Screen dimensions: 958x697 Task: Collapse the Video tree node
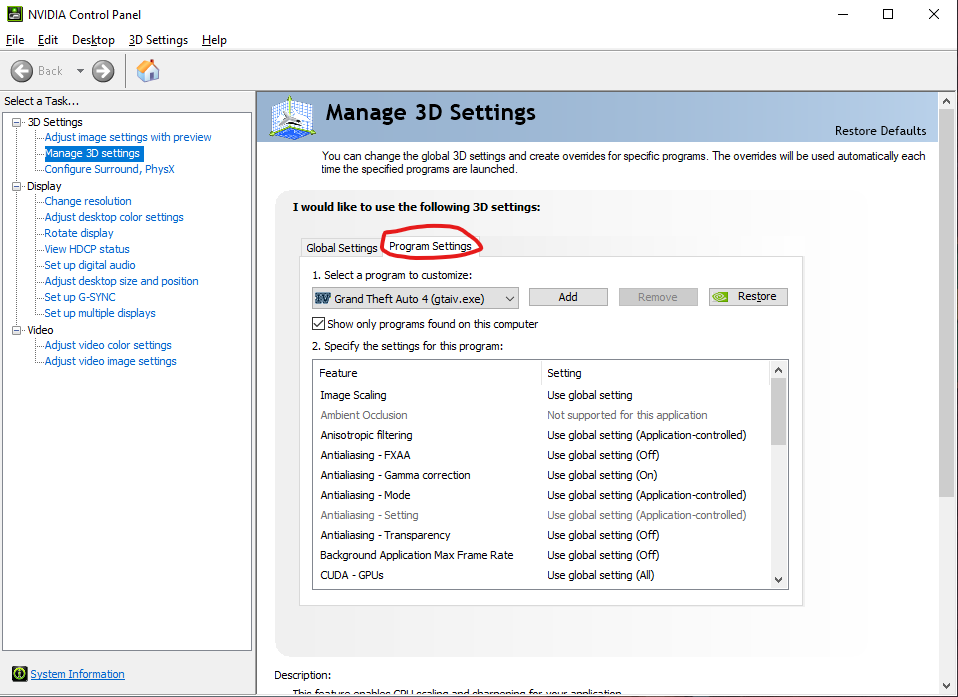pyautogui.click(x=16, y=330)
